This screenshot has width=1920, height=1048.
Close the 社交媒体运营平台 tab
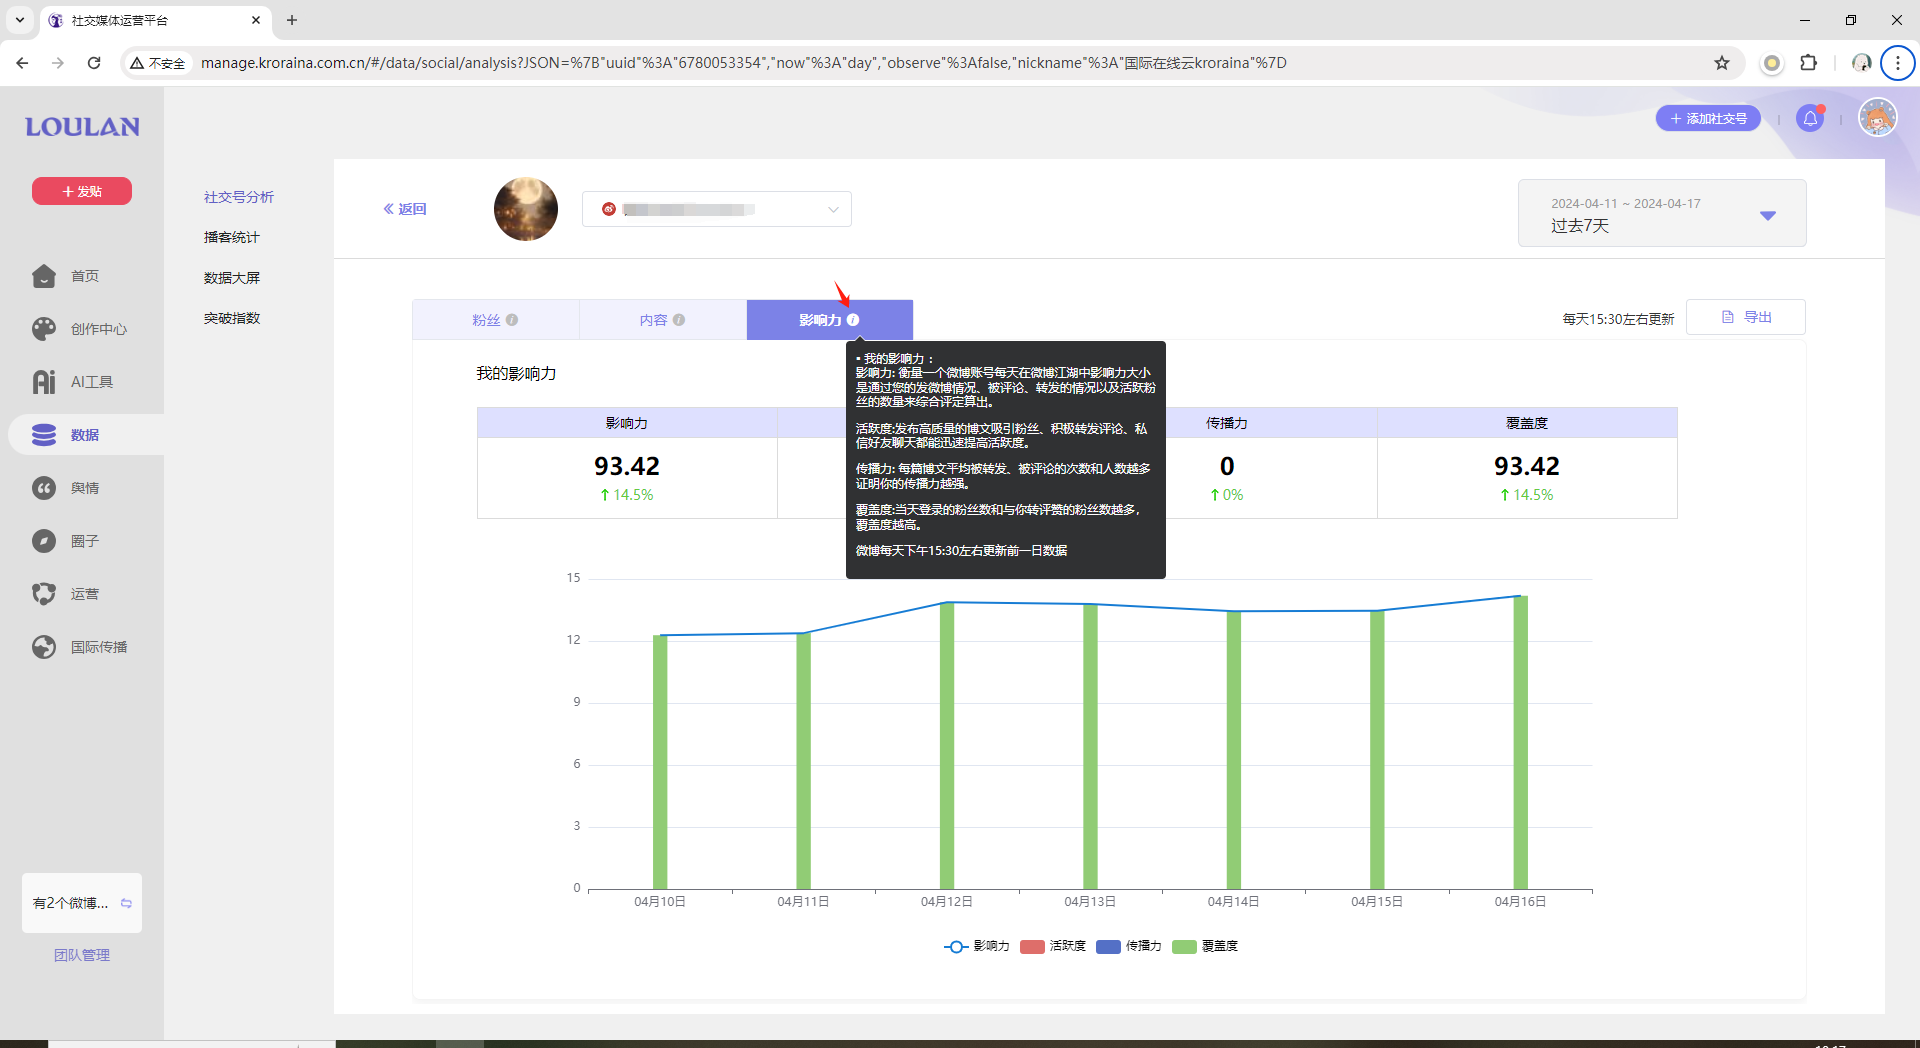pos(256,20)
